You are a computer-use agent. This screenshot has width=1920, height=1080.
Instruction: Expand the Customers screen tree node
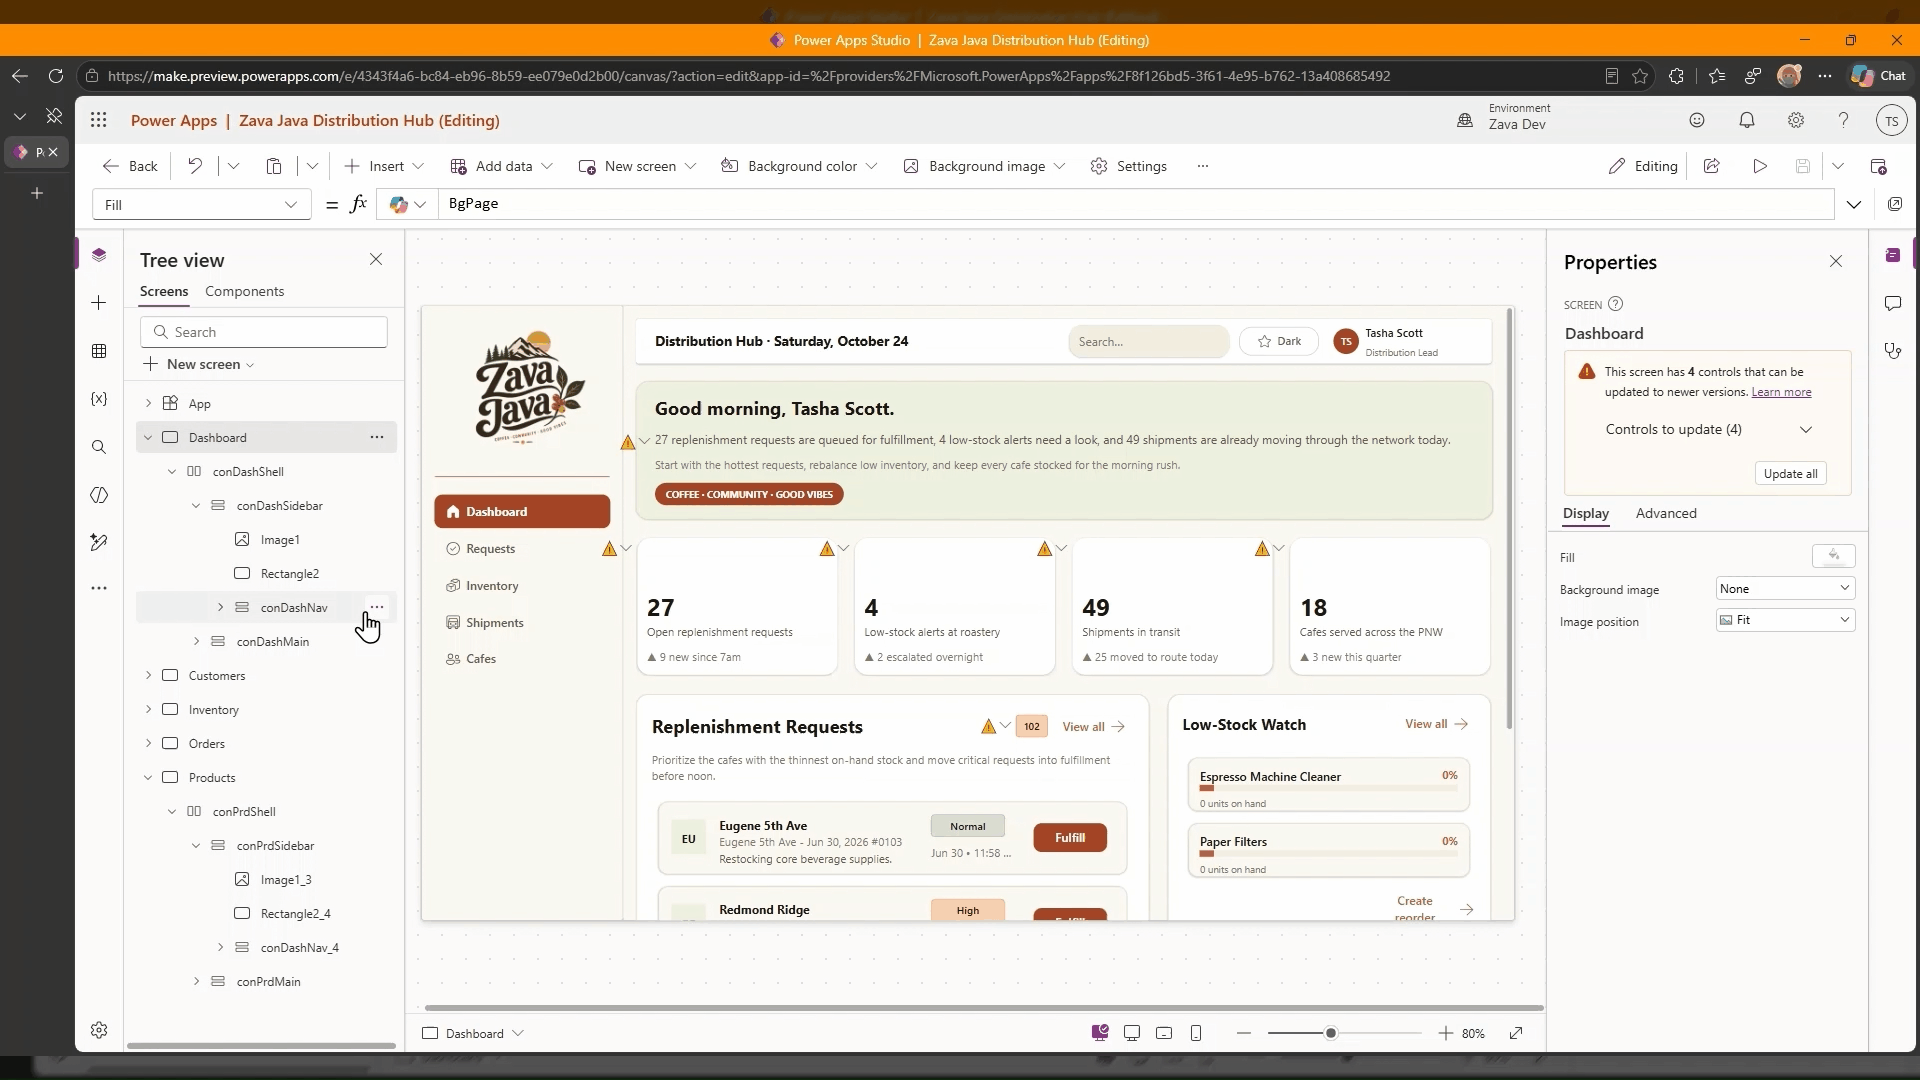(148, 675)
